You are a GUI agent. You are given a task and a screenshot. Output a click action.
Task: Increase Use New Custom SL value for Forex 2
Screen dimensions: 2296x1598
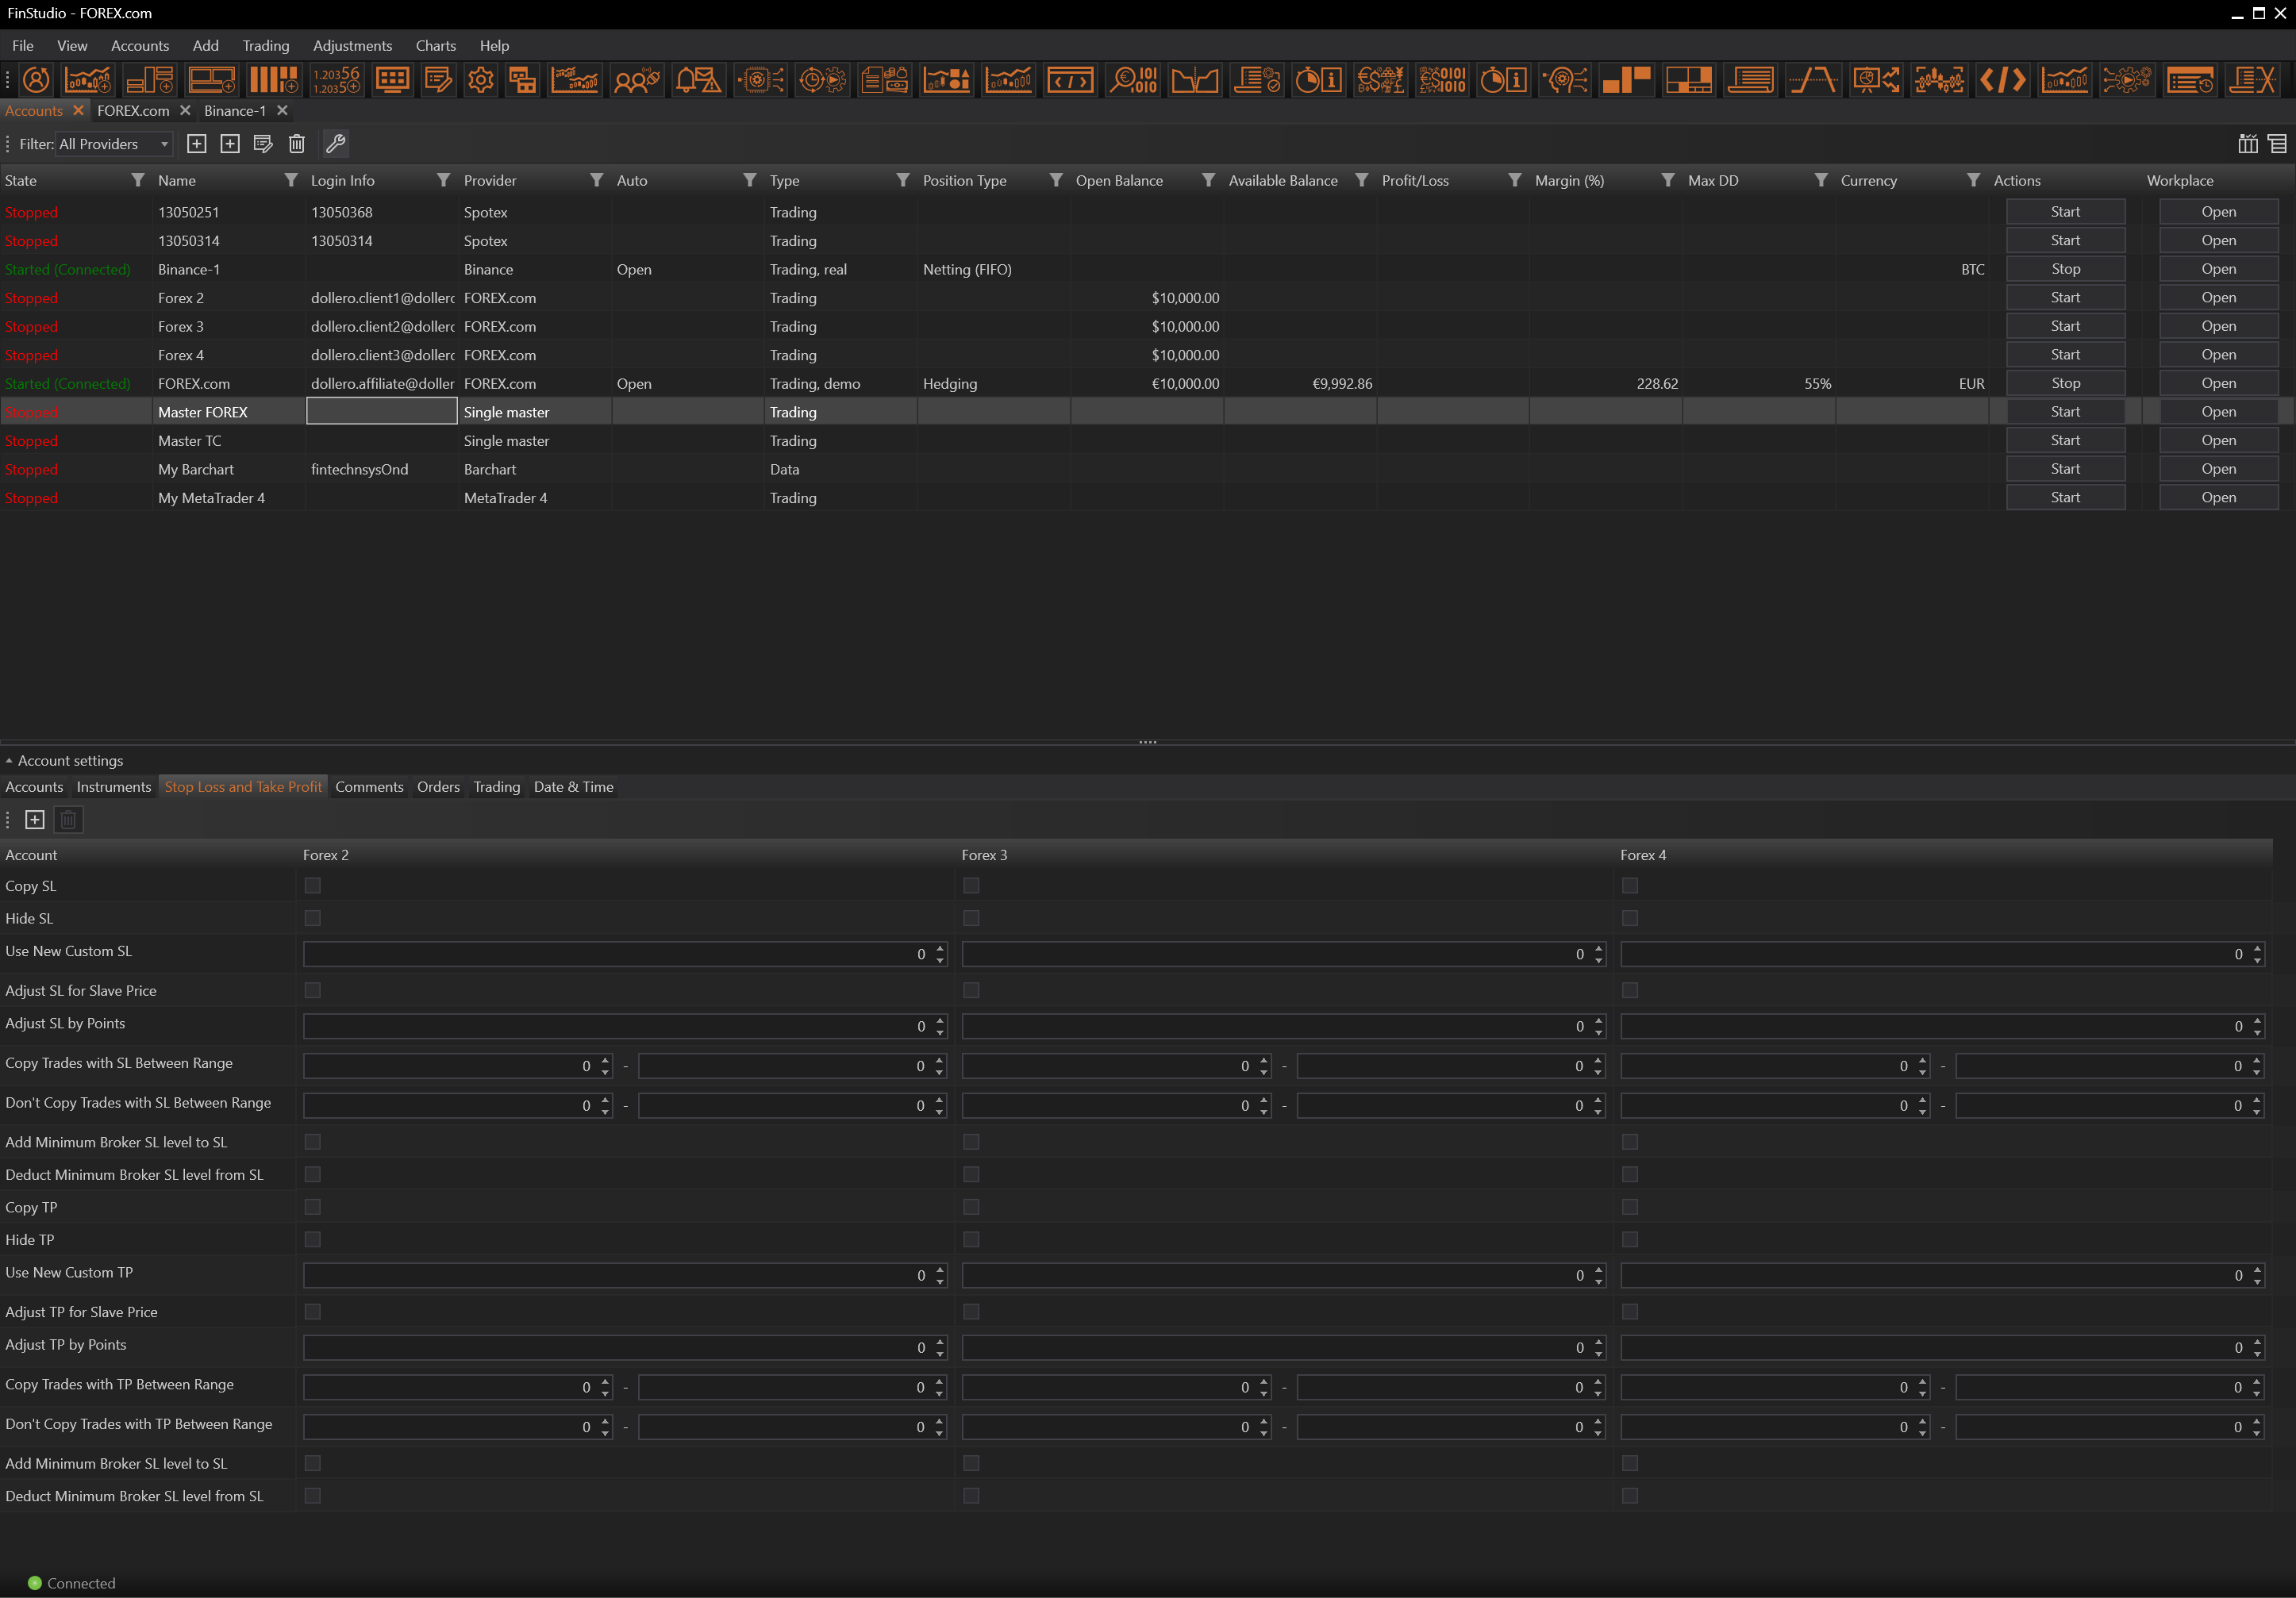[940, 949]
